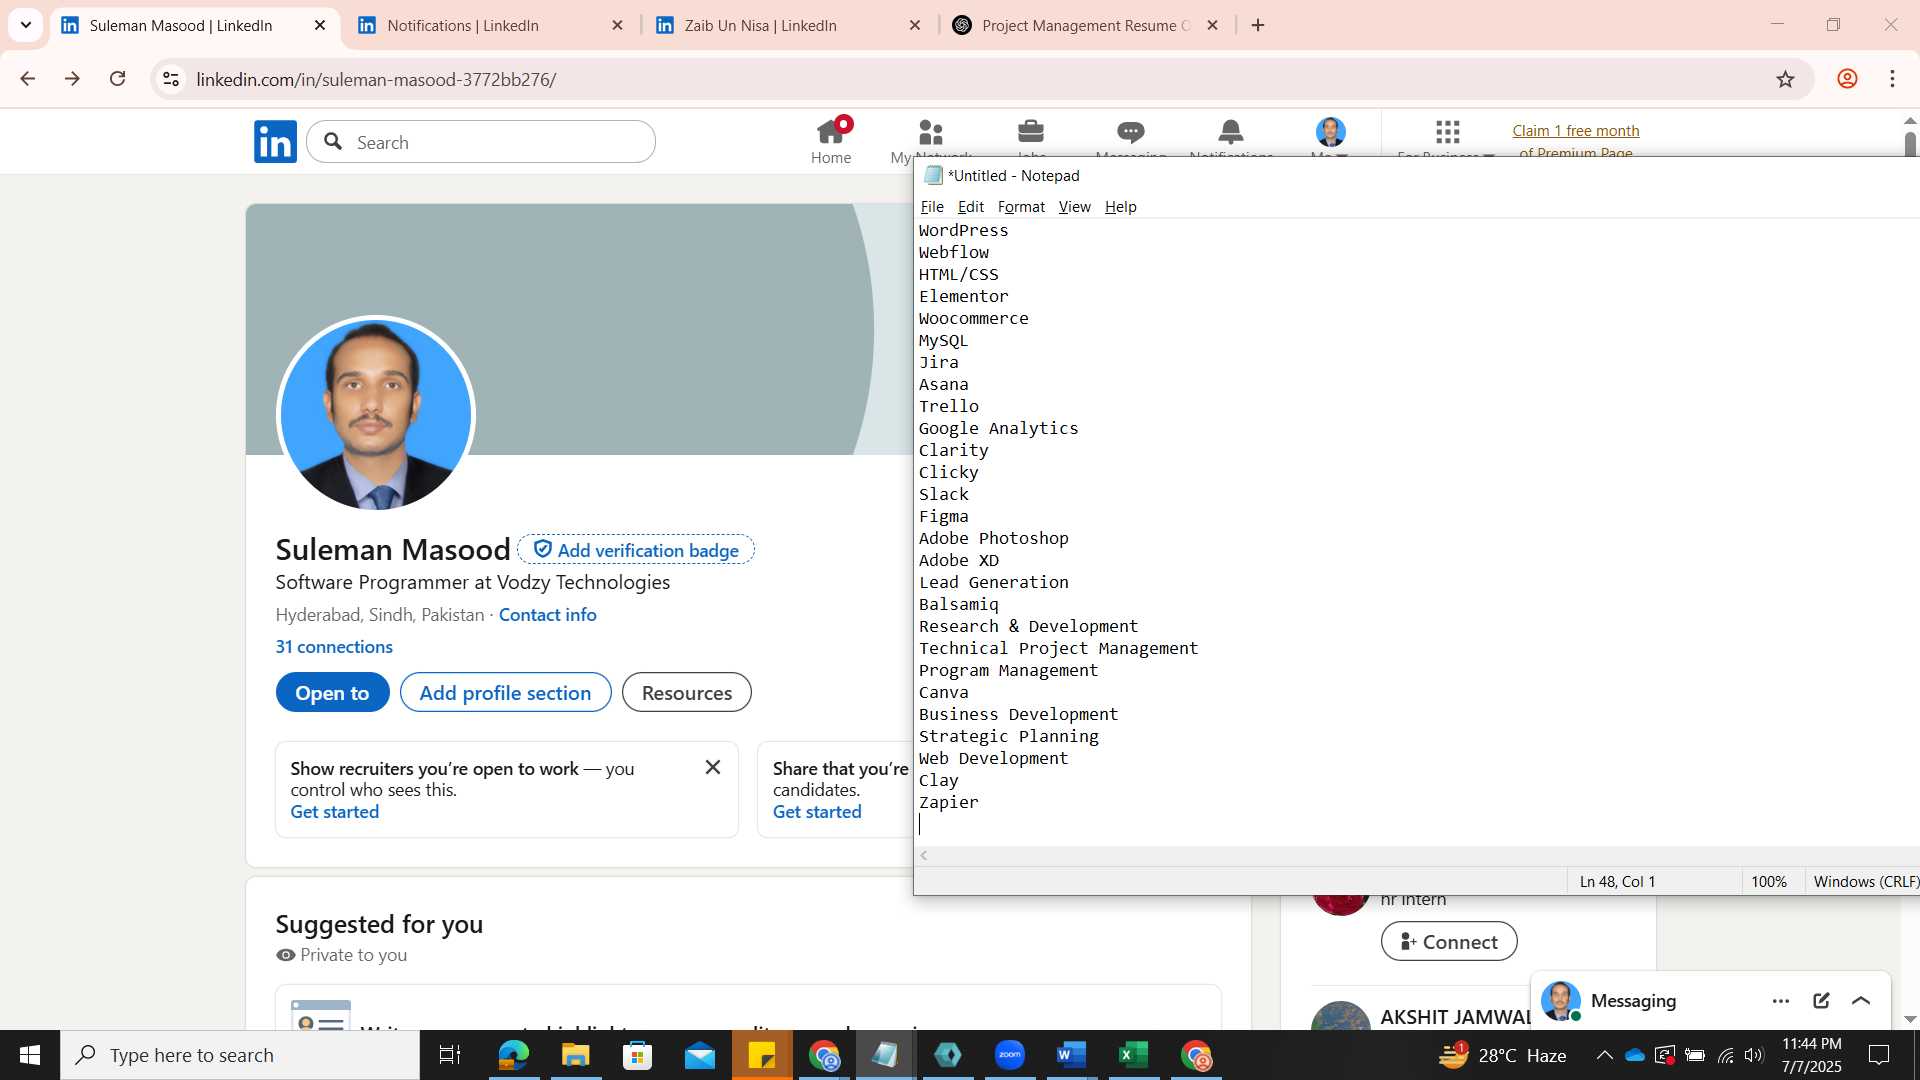Open Messaging overlay options three dots
This screenshot has width=1920, height=1080.
(1781, 1001)
